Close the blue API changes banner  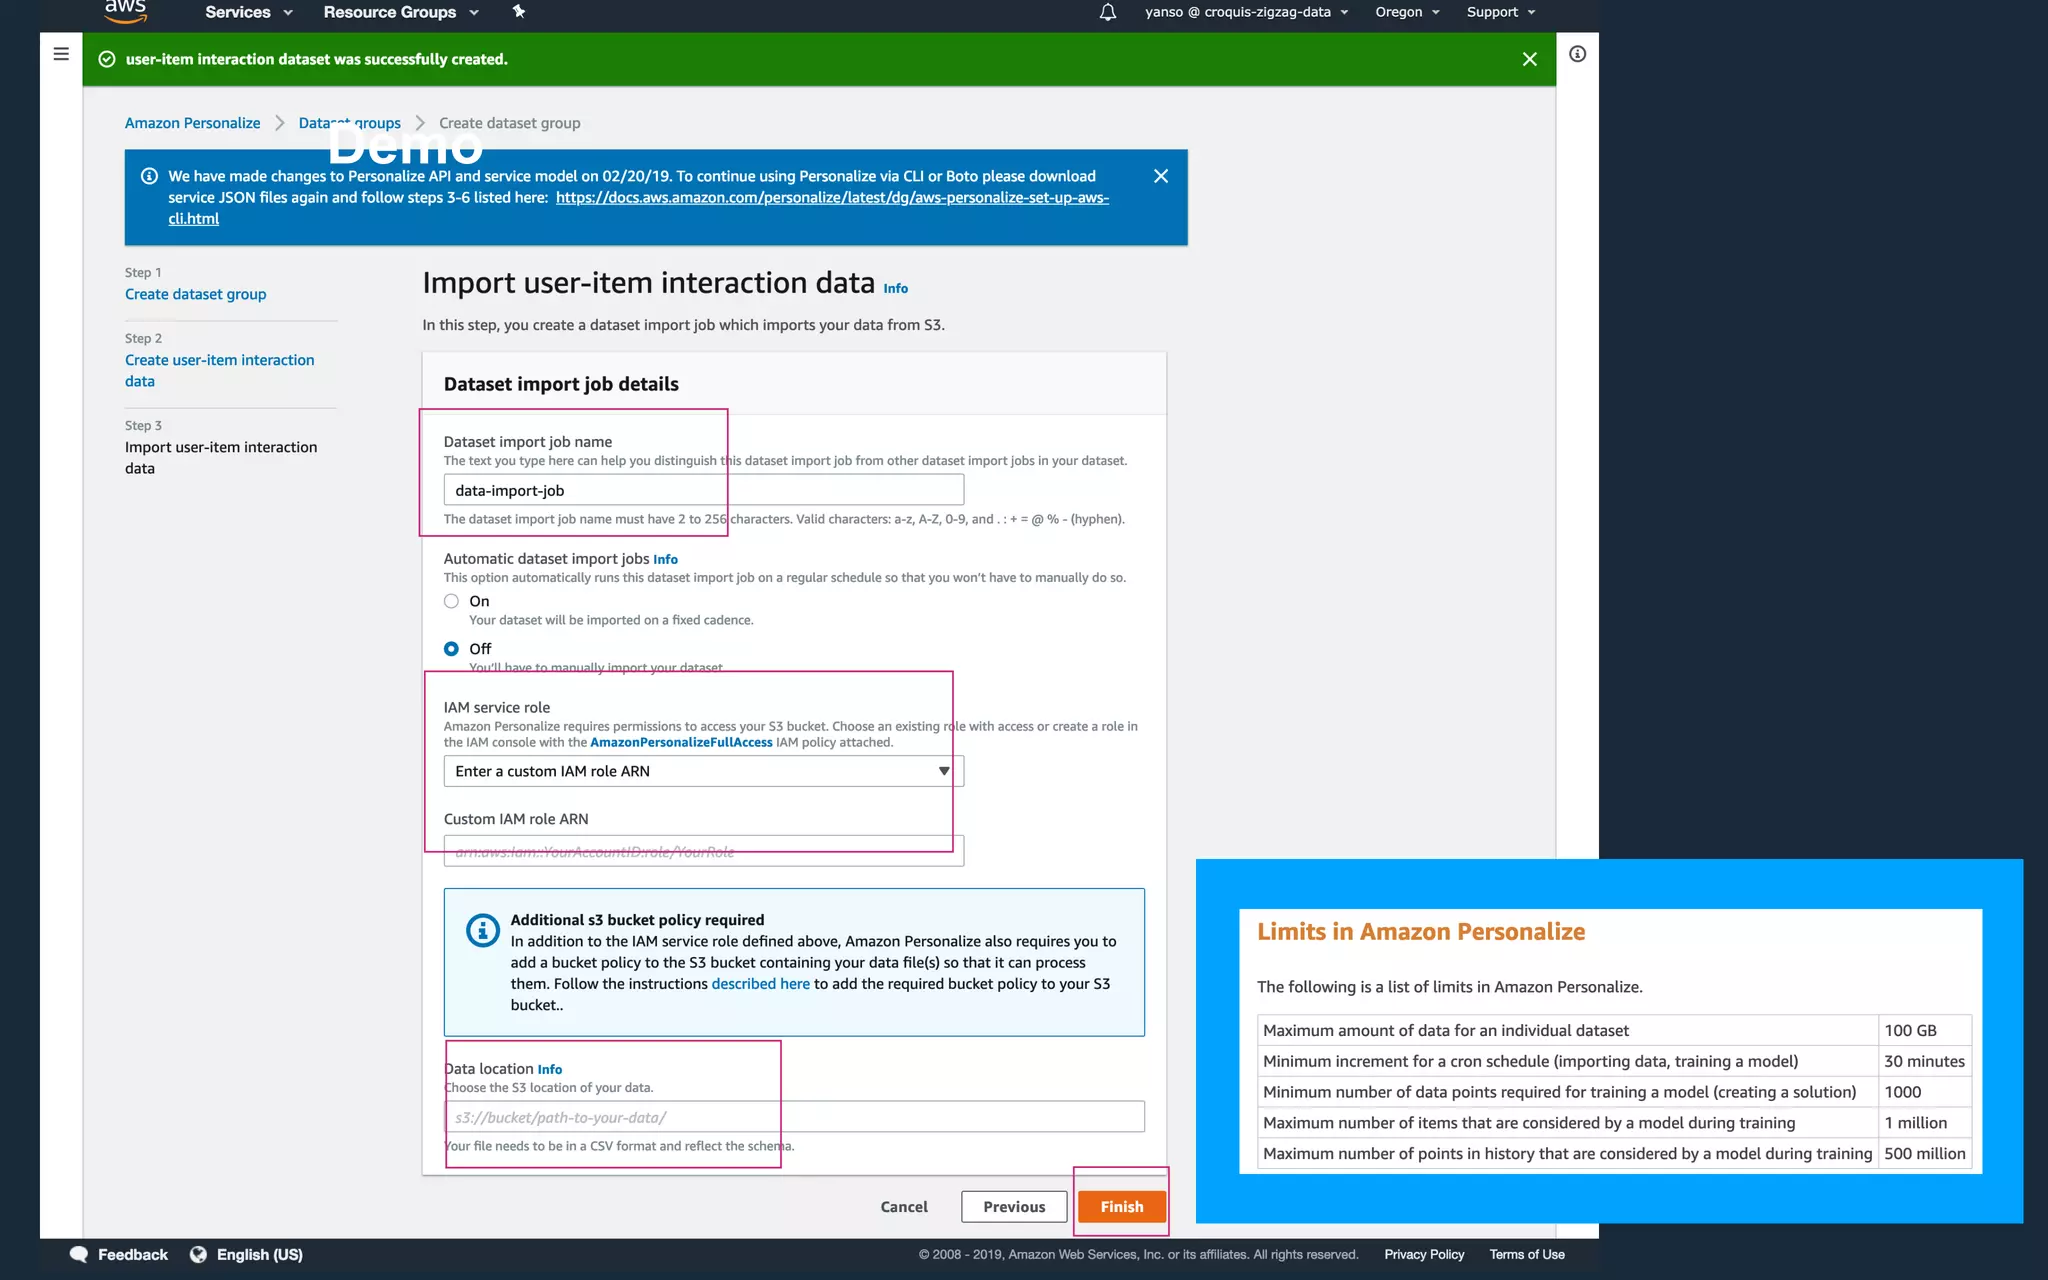(1160, 176)
